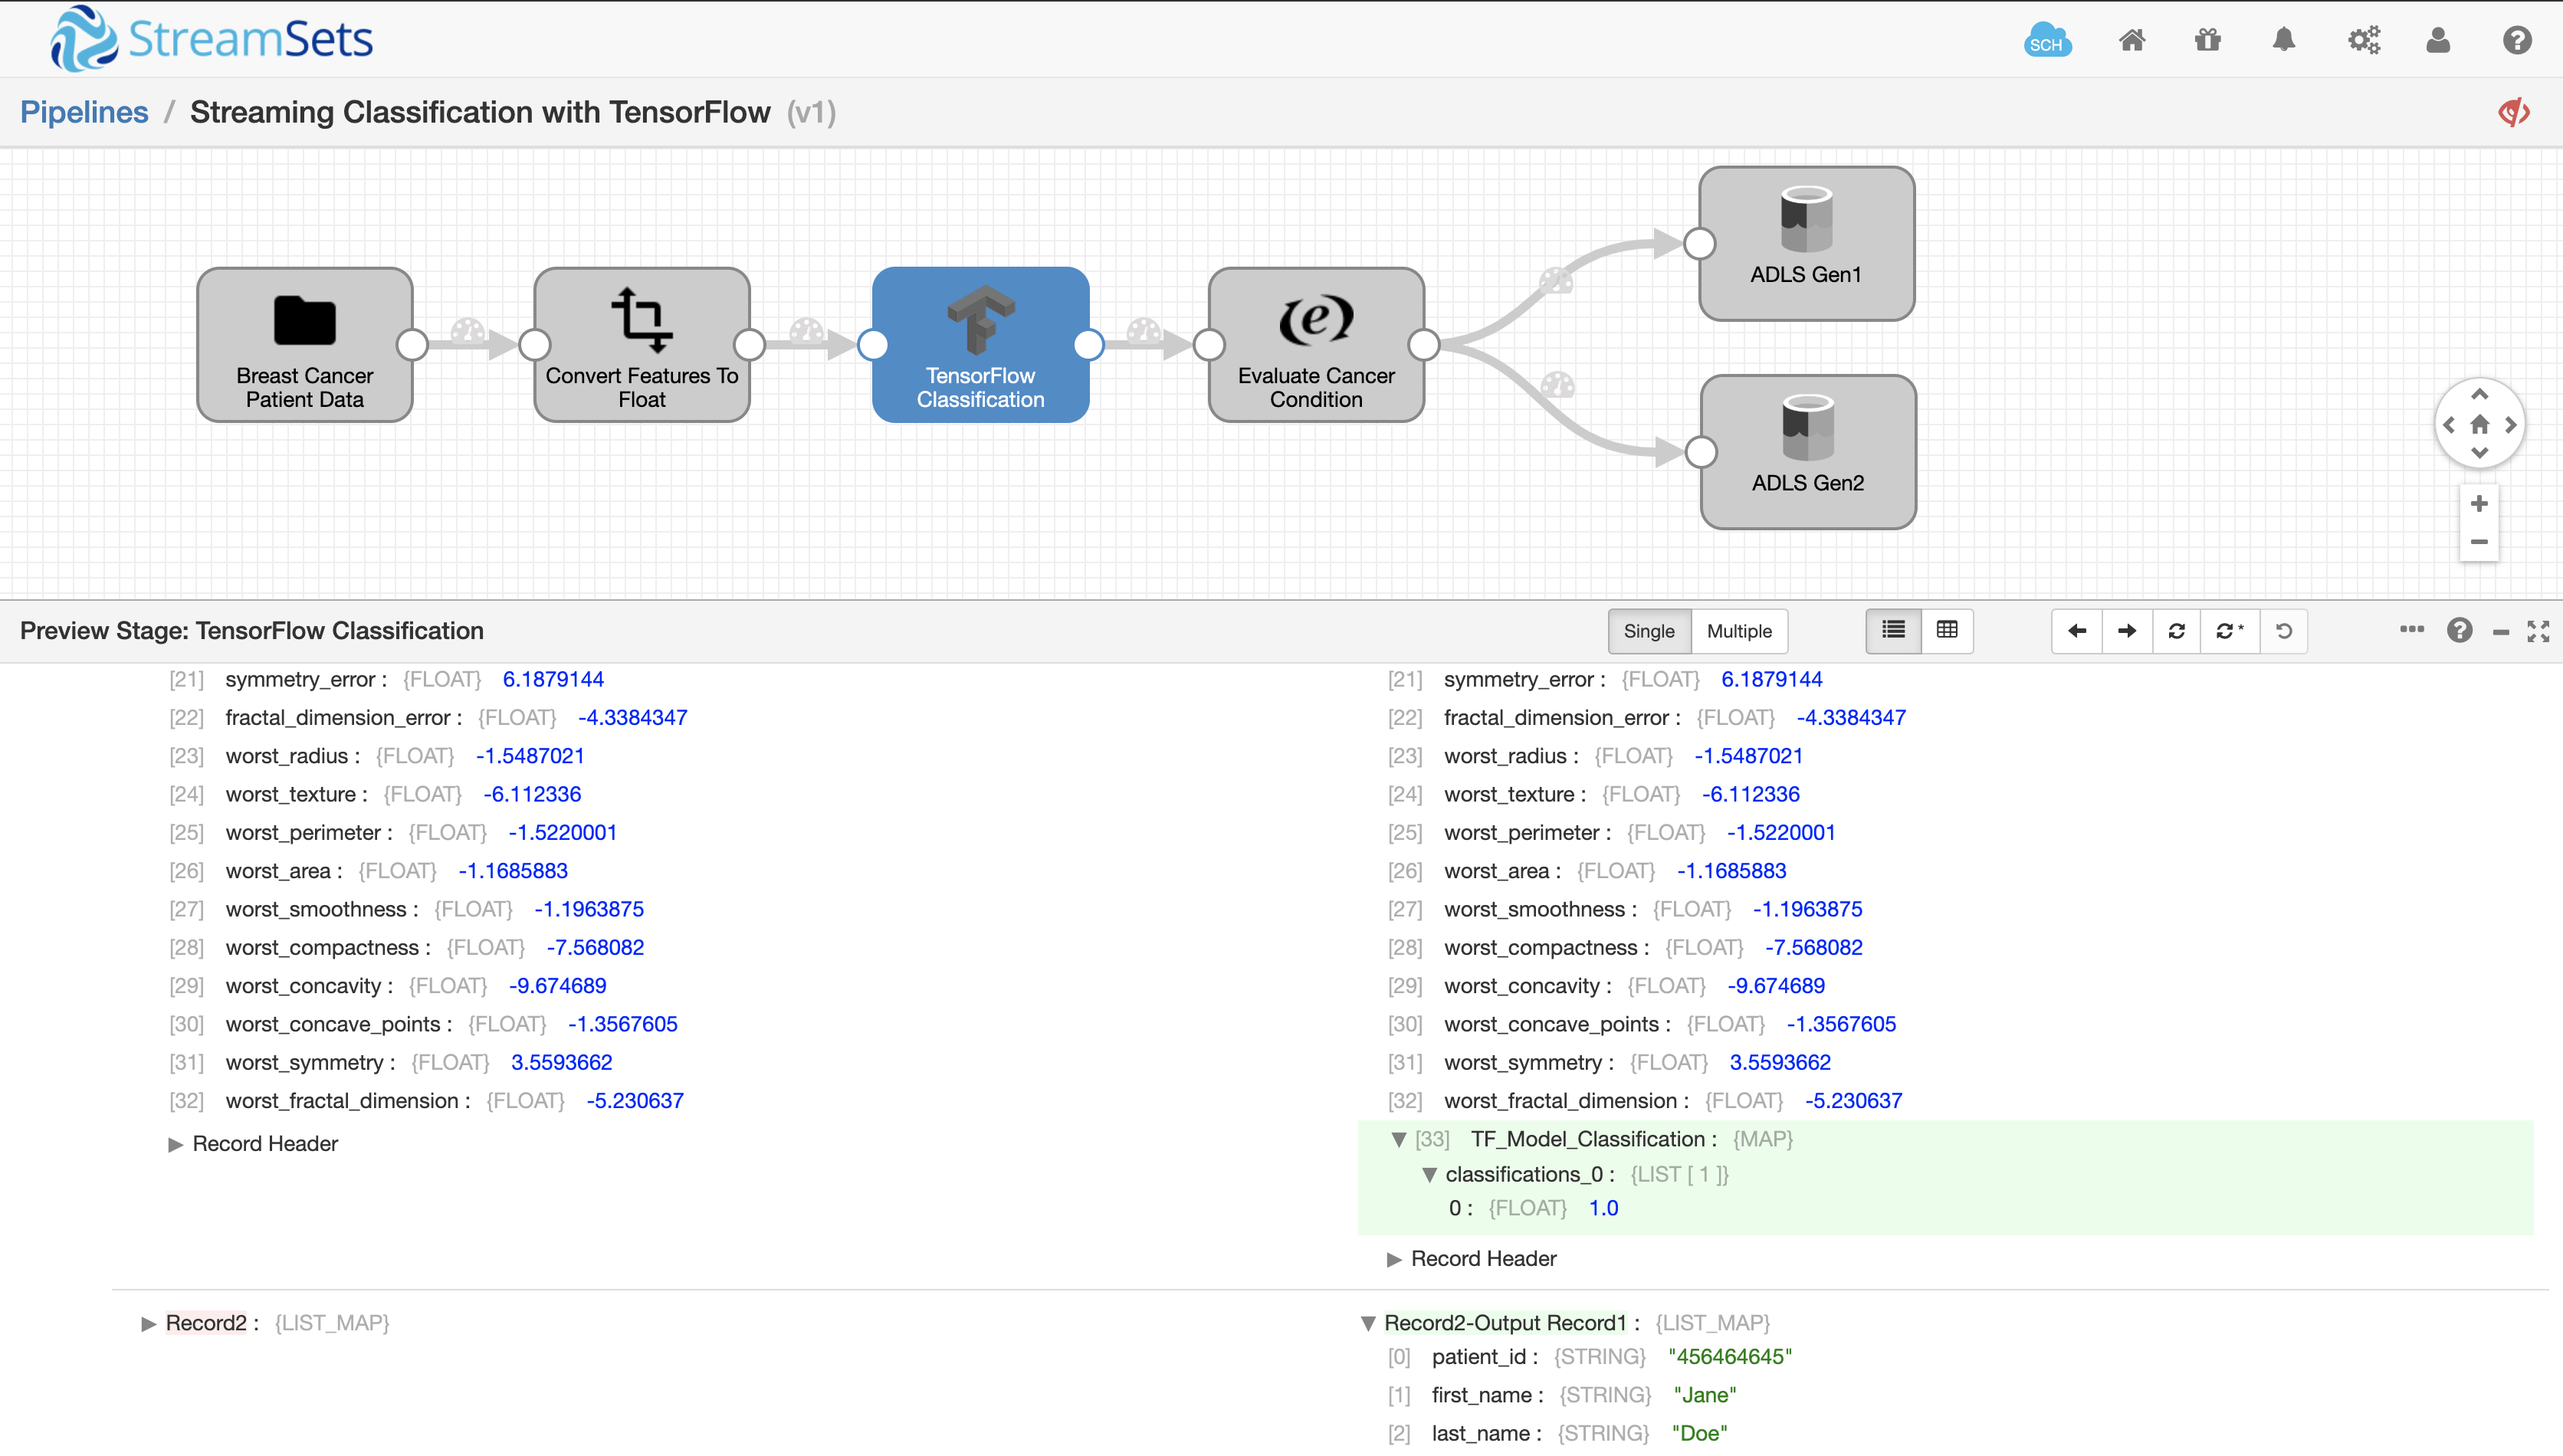Select the ADLS Gen1 destination stage

point(1806,243)
